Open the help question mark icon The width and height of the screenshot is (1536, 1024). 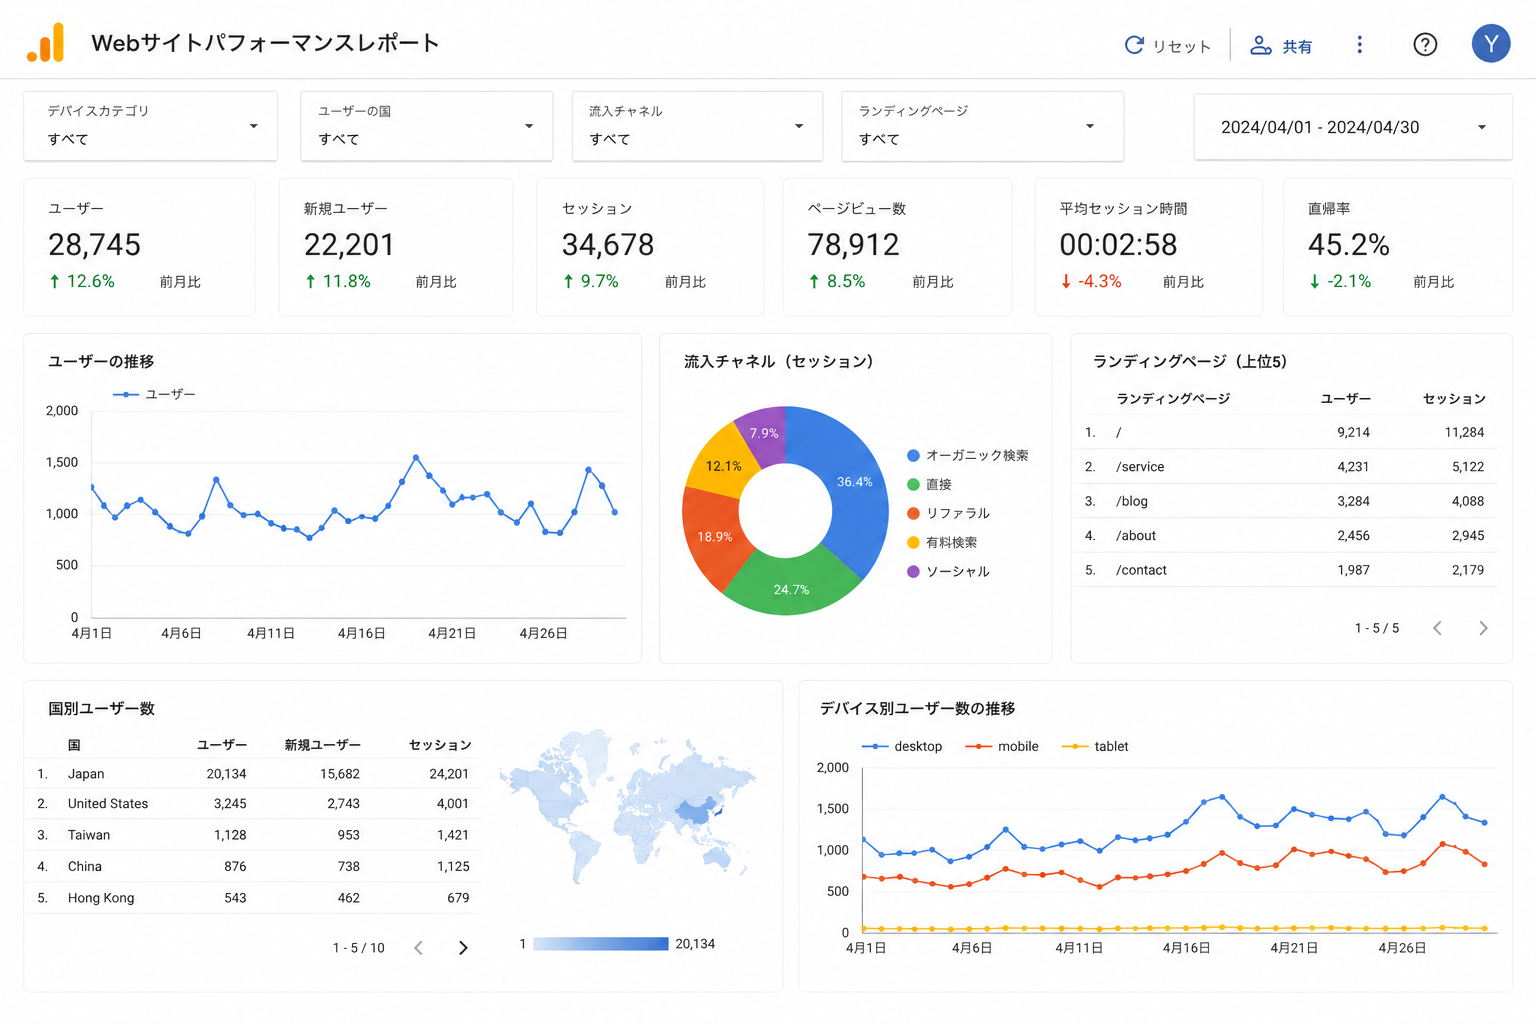(x=1425, y=45)
